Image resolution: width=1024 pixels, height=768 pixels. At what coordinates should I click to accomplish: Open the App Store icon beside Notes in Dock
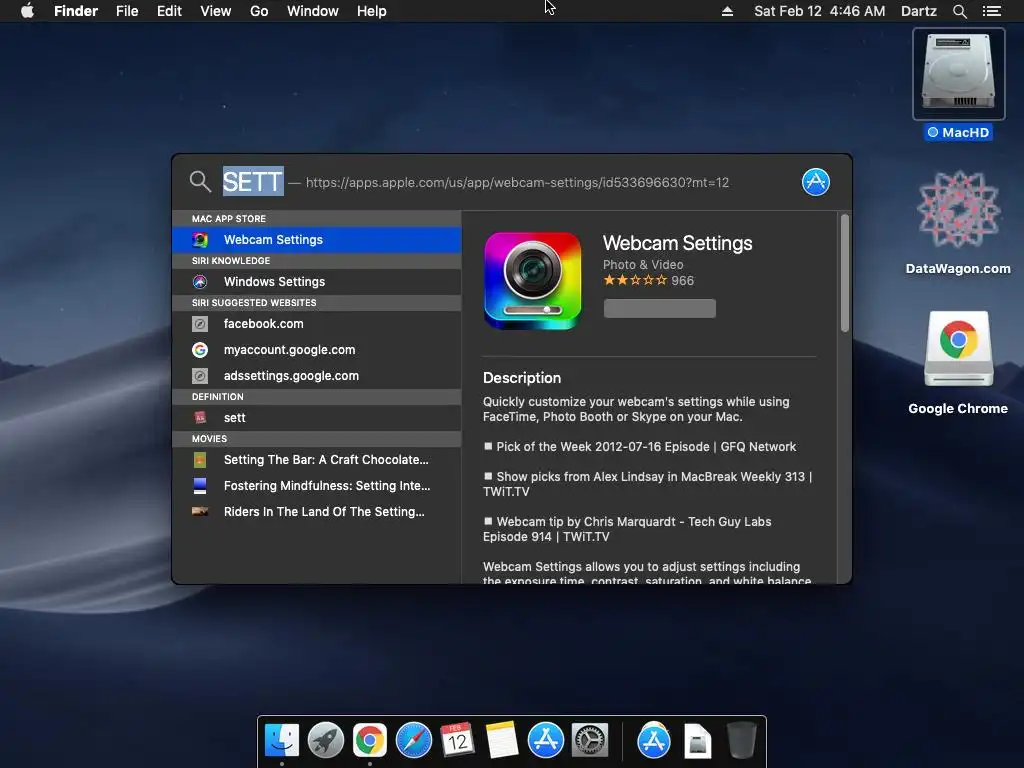point(545,741)
